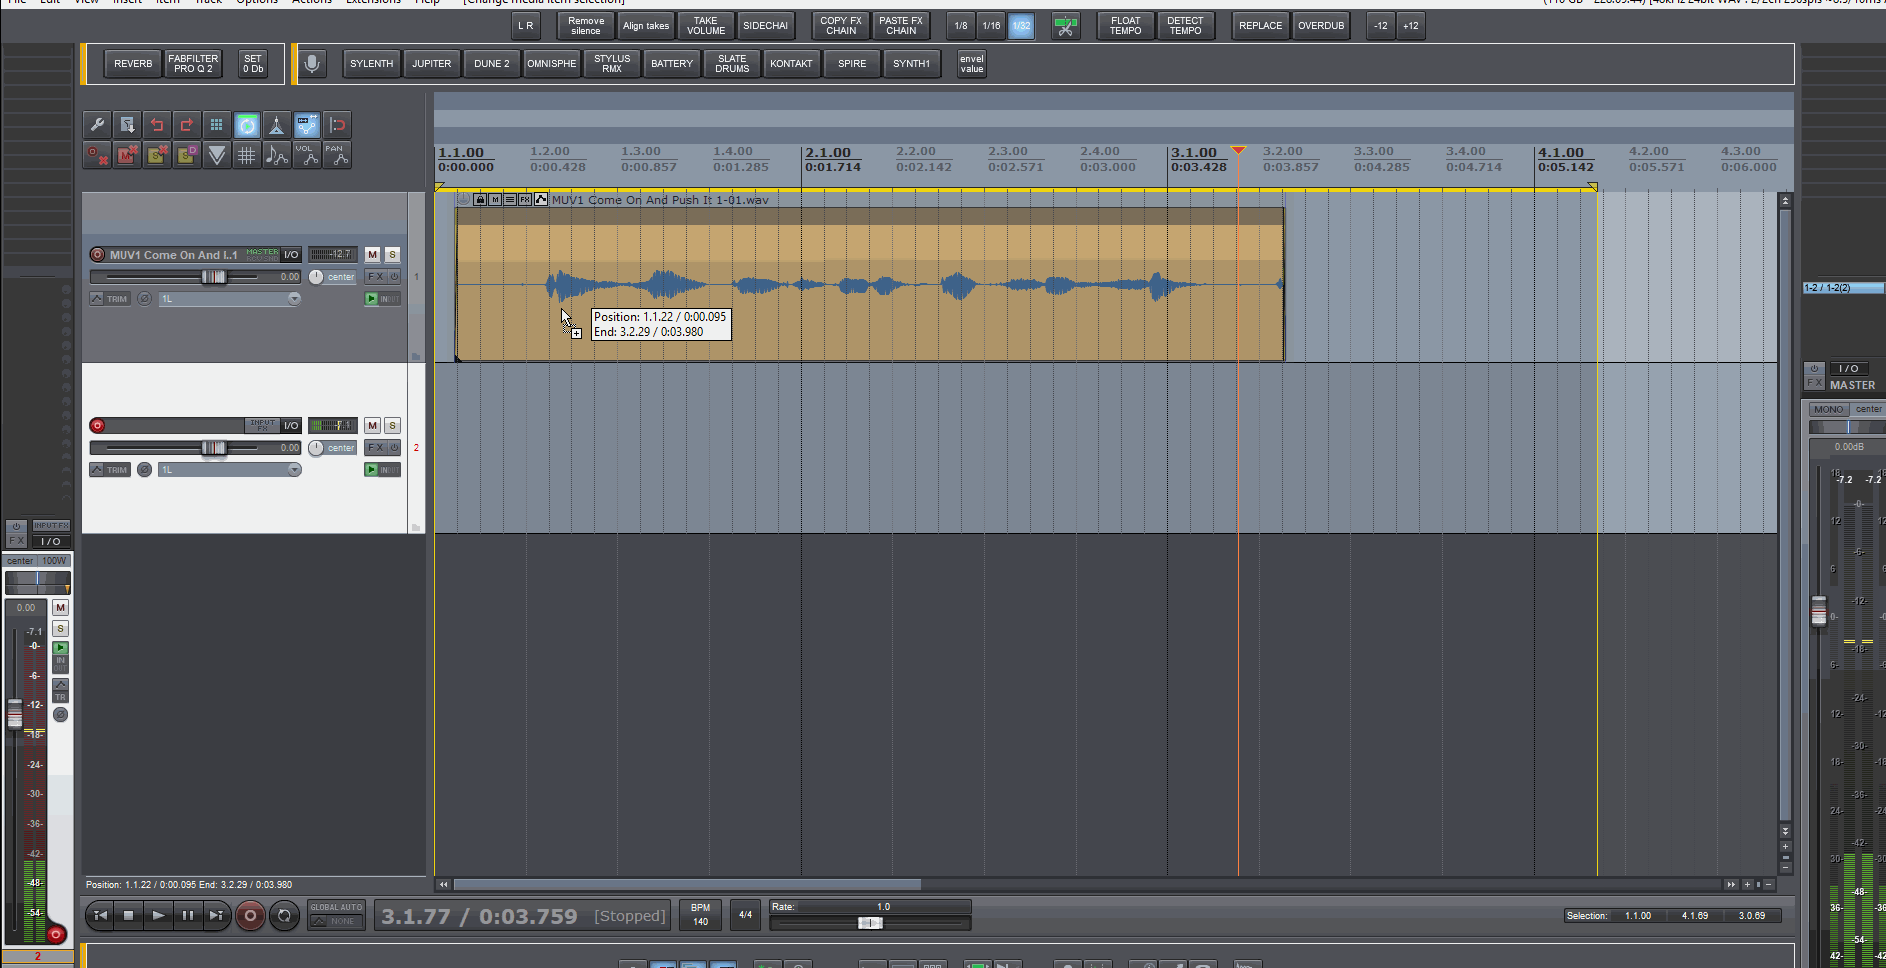The width and height of the screenshot is (1886, 968).
Task: Click the redo arrow icon
Action: click(187, 125)
